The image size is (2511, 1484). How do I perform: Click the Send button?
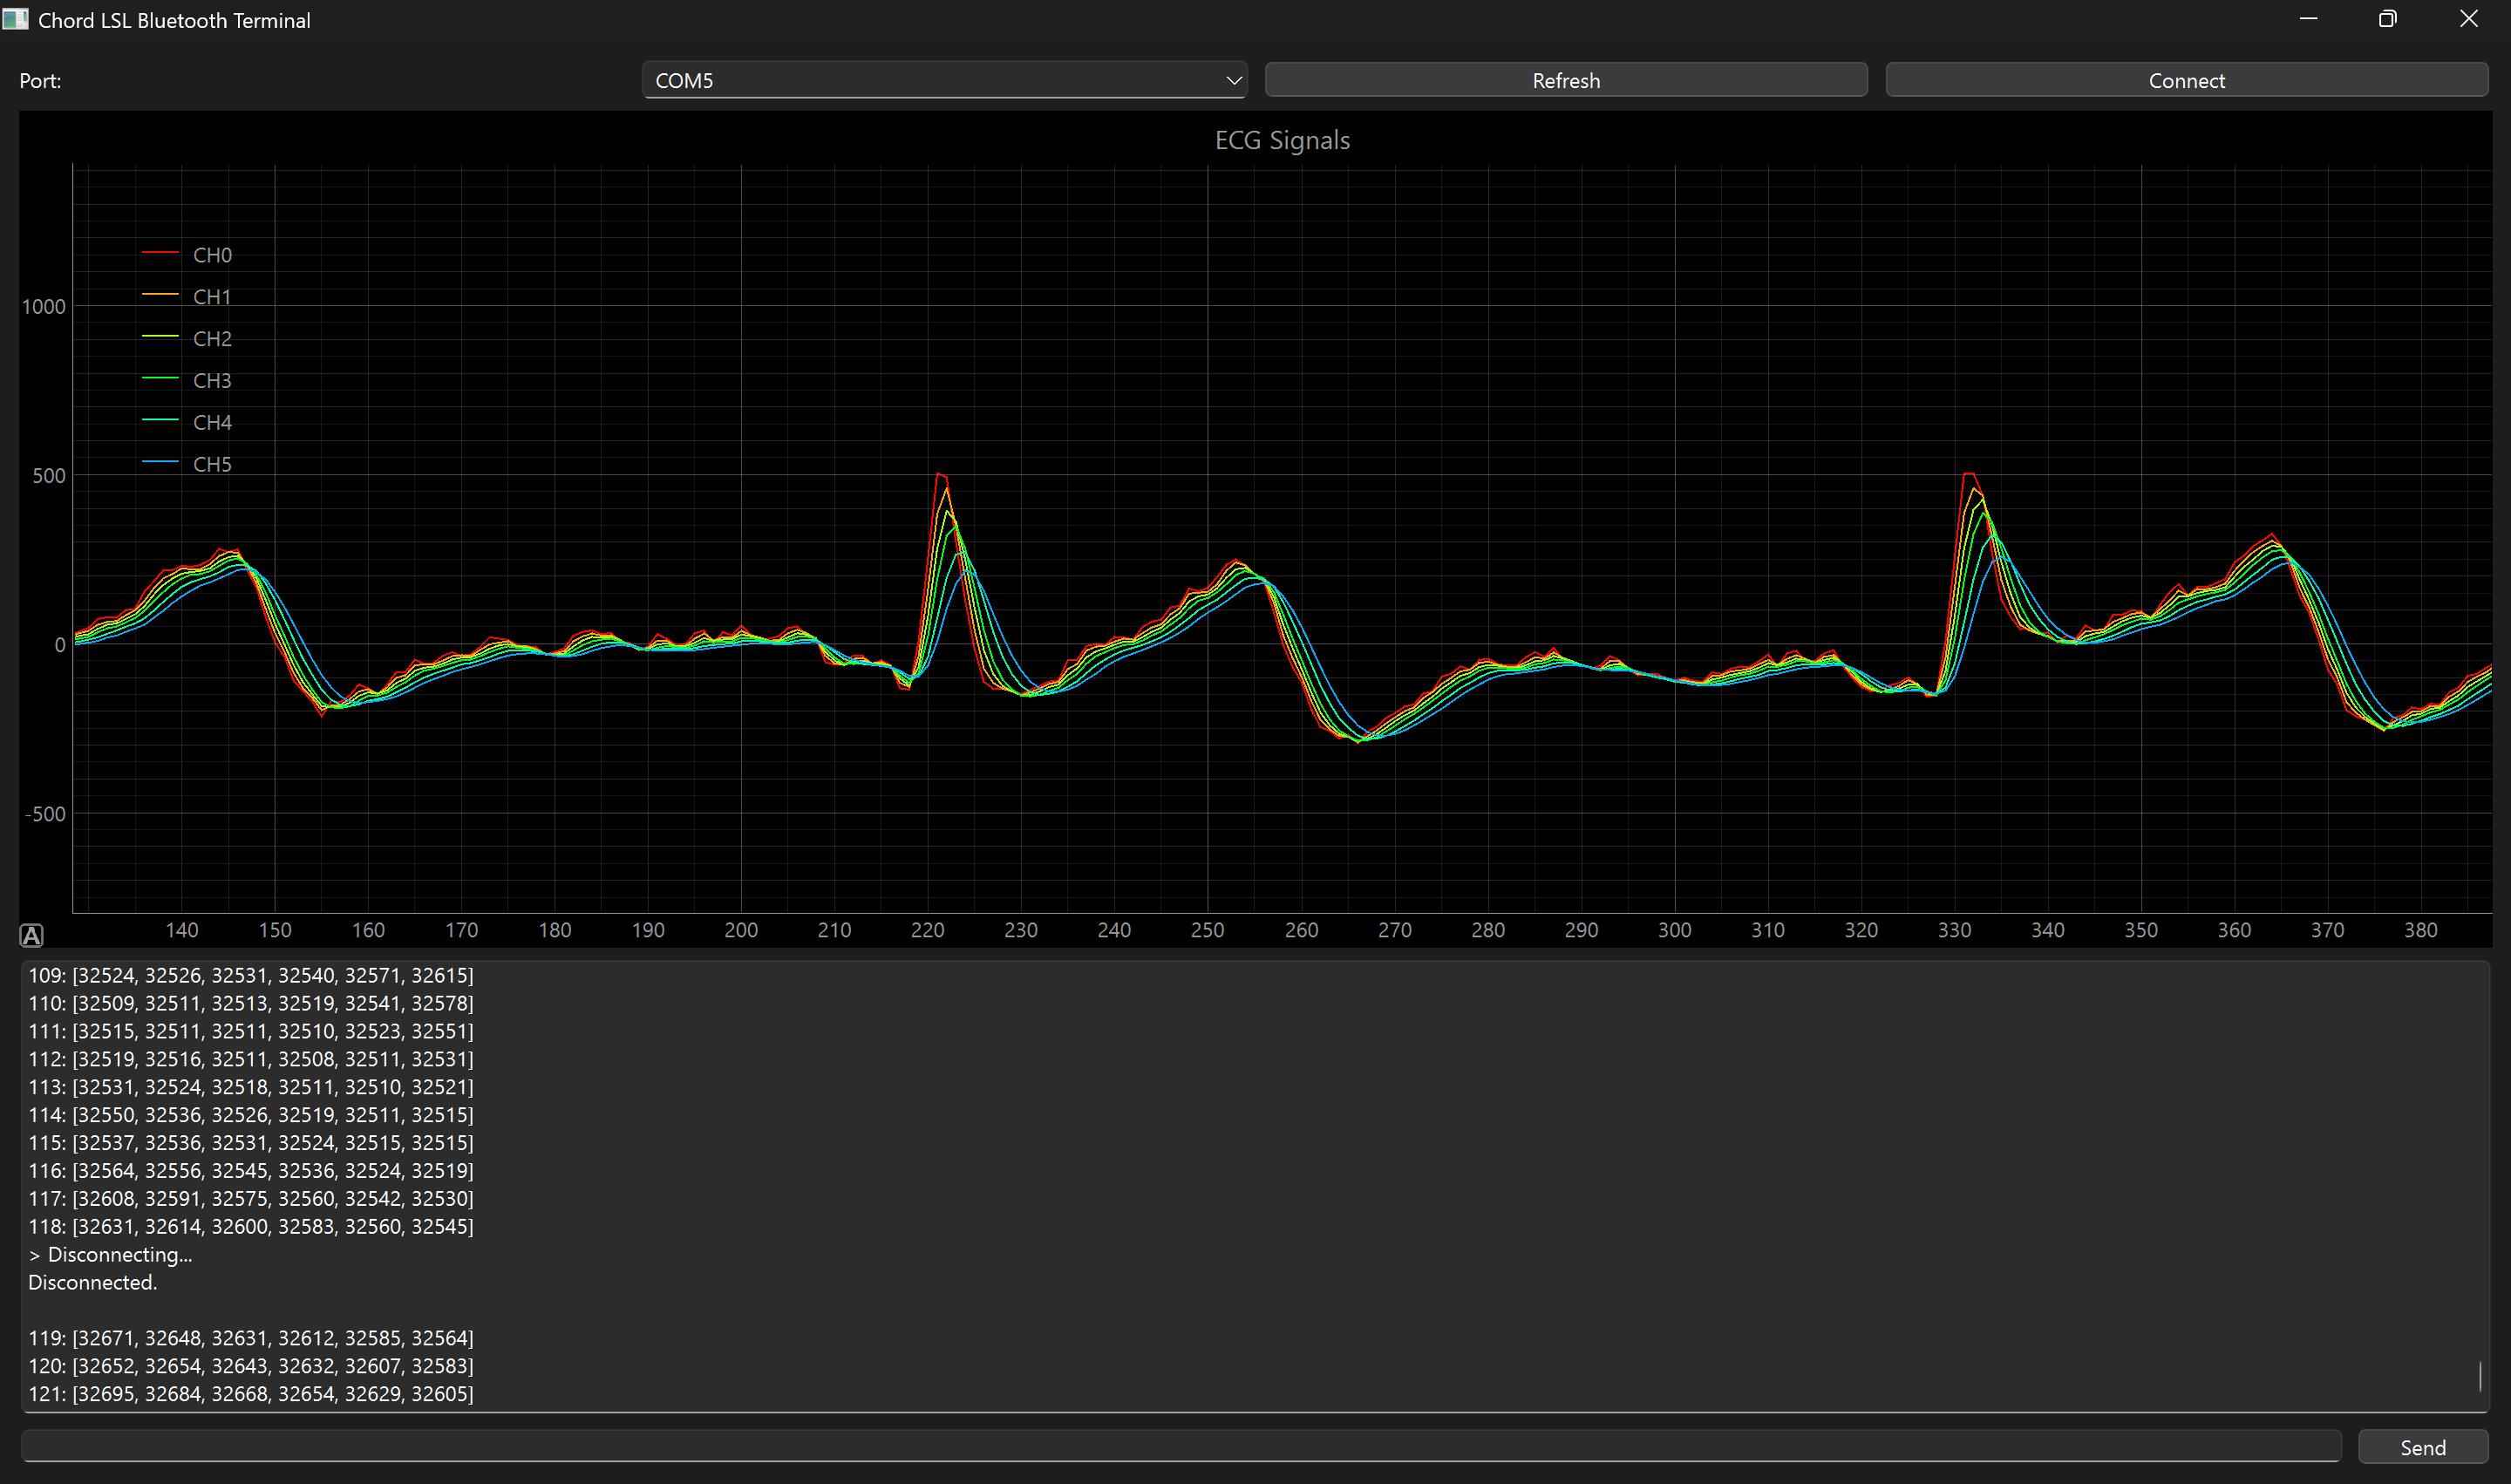[2422, 1447]
